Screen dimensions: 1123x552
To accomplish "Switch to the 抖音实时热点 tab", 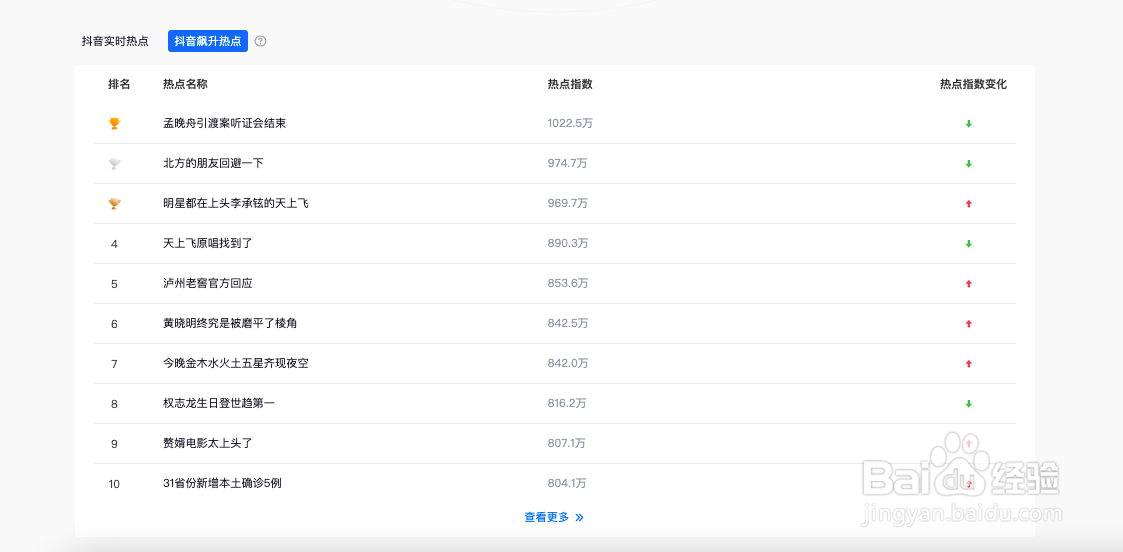I will [115, 41].
